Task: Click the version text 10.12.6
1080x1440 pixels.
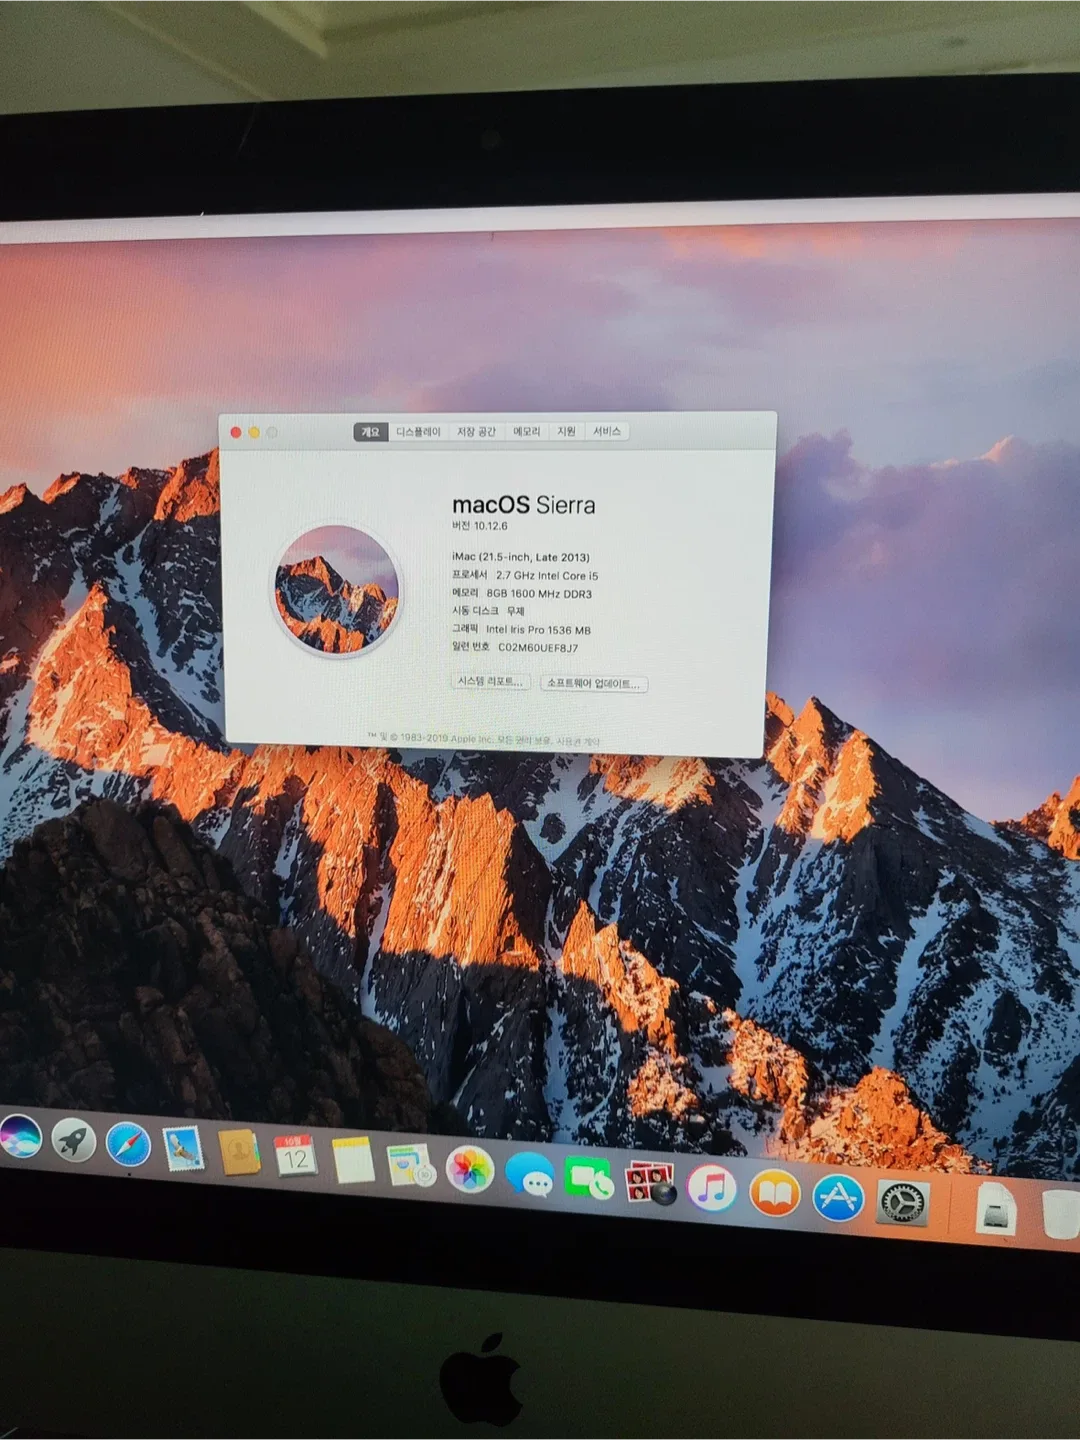Action: (491, 526)
